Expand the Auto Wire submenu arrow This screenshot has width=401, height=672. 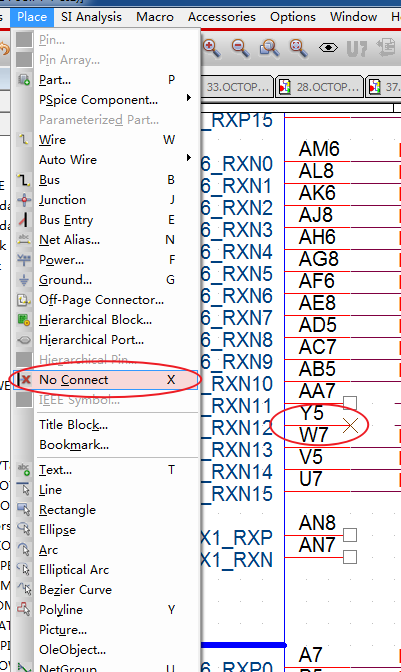(189, 158)
